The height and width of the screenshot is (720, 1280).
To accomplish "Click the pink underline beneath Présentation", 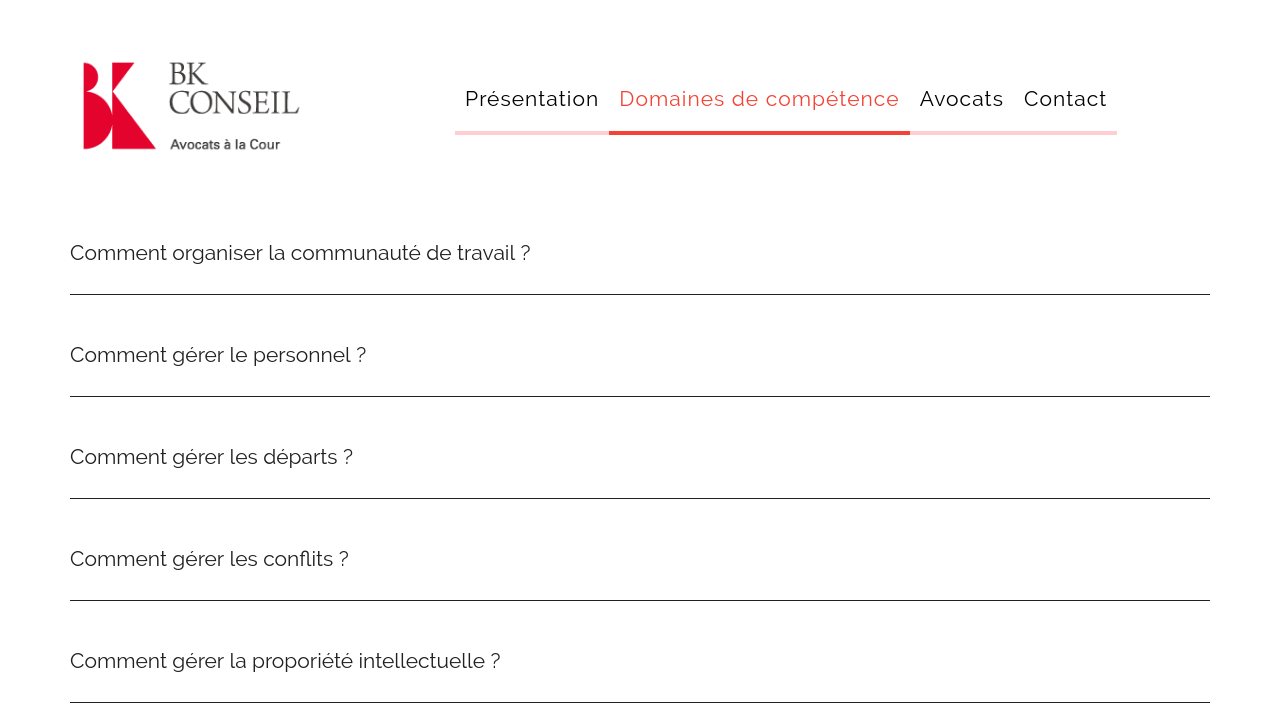I will pos(532,133).
